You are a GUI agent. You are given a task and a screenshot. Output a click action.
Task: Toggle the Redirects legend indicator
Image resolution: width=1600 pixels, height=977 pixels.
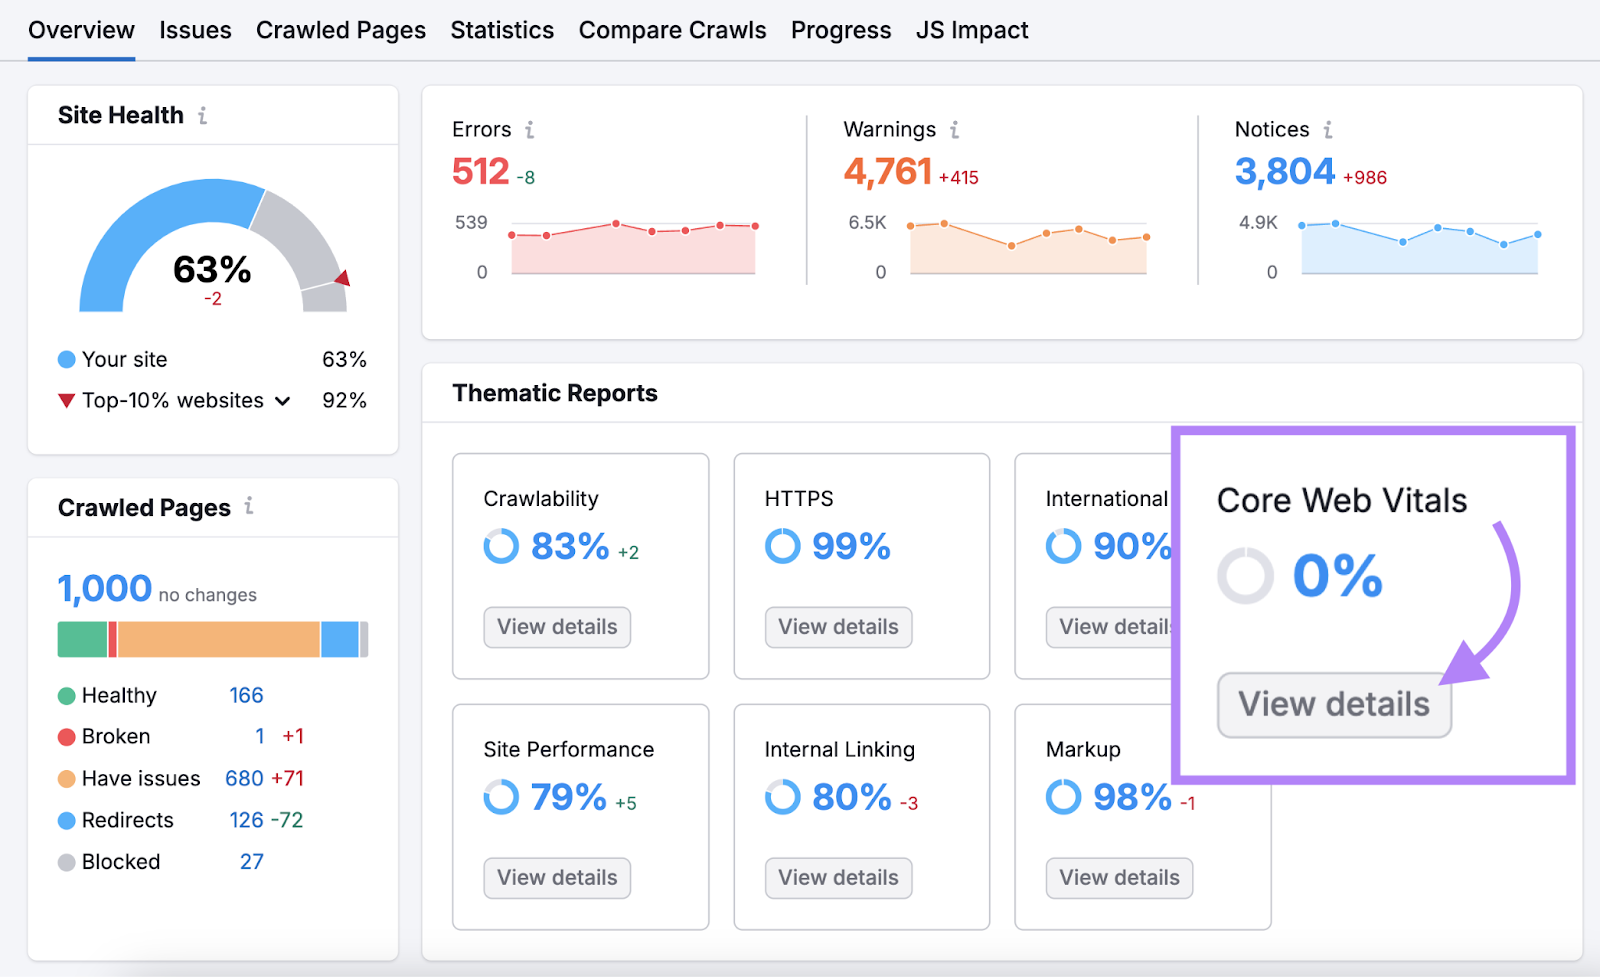point(66,820)
